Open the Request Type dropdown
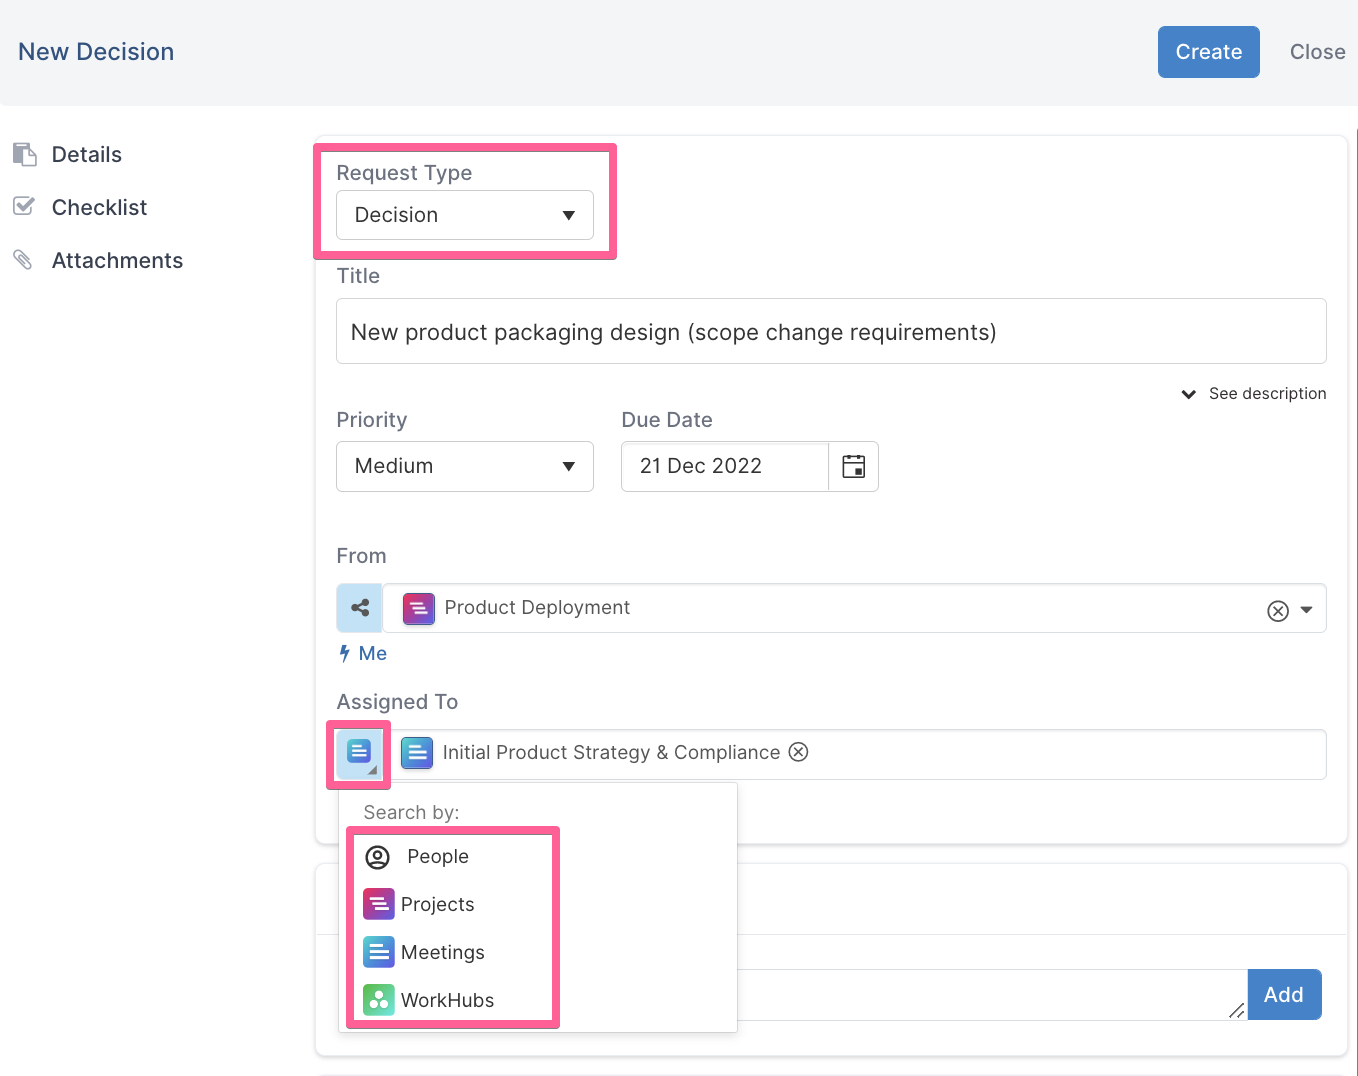Screen dimensions: 1358x1076 [465, 215]
